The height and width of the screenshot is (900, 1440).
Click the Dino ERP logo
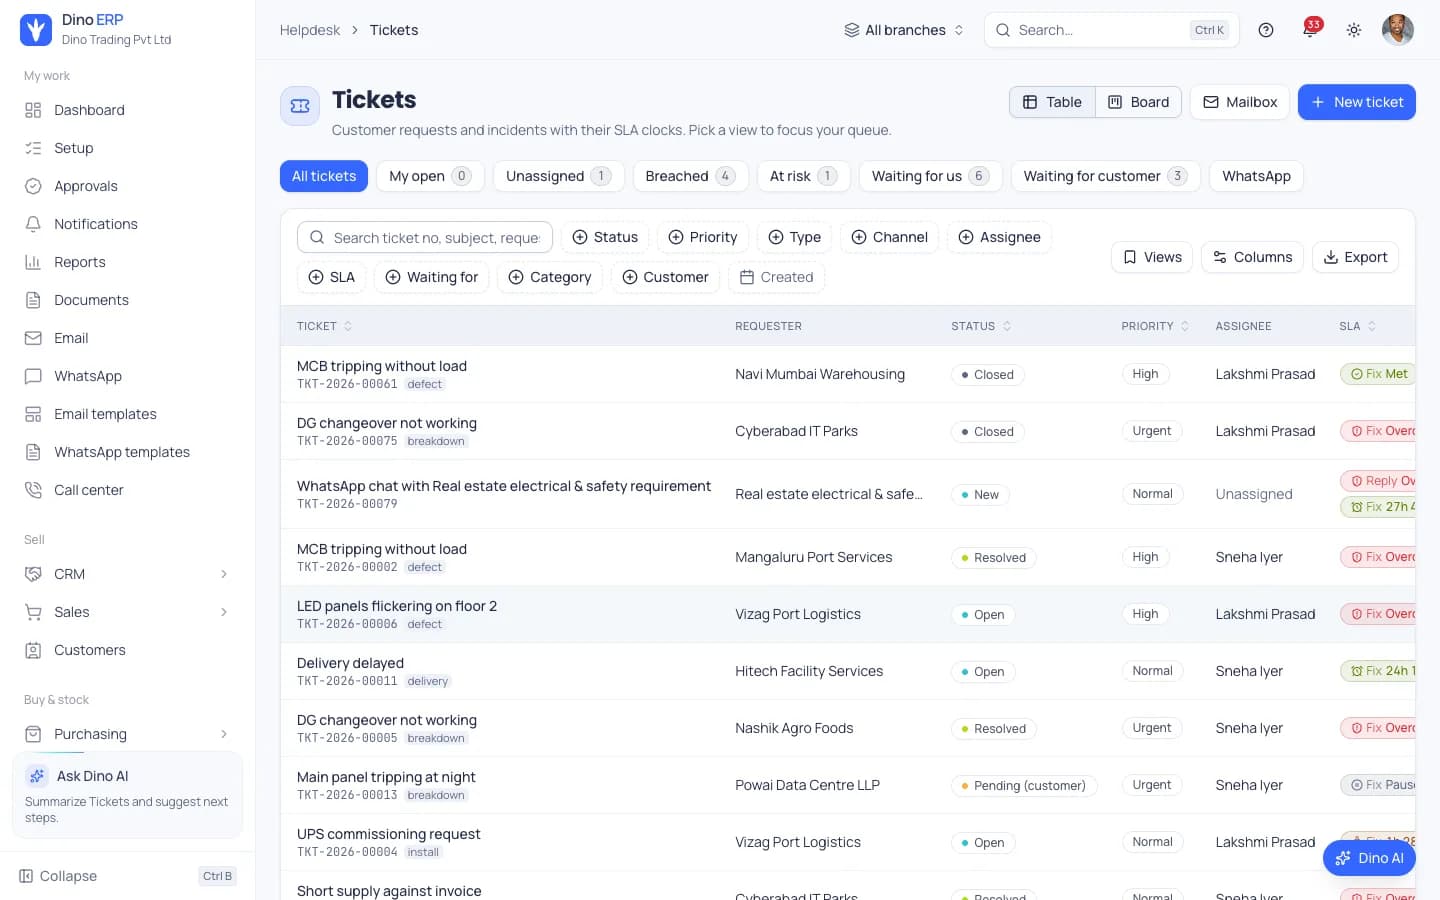point(36,30)
